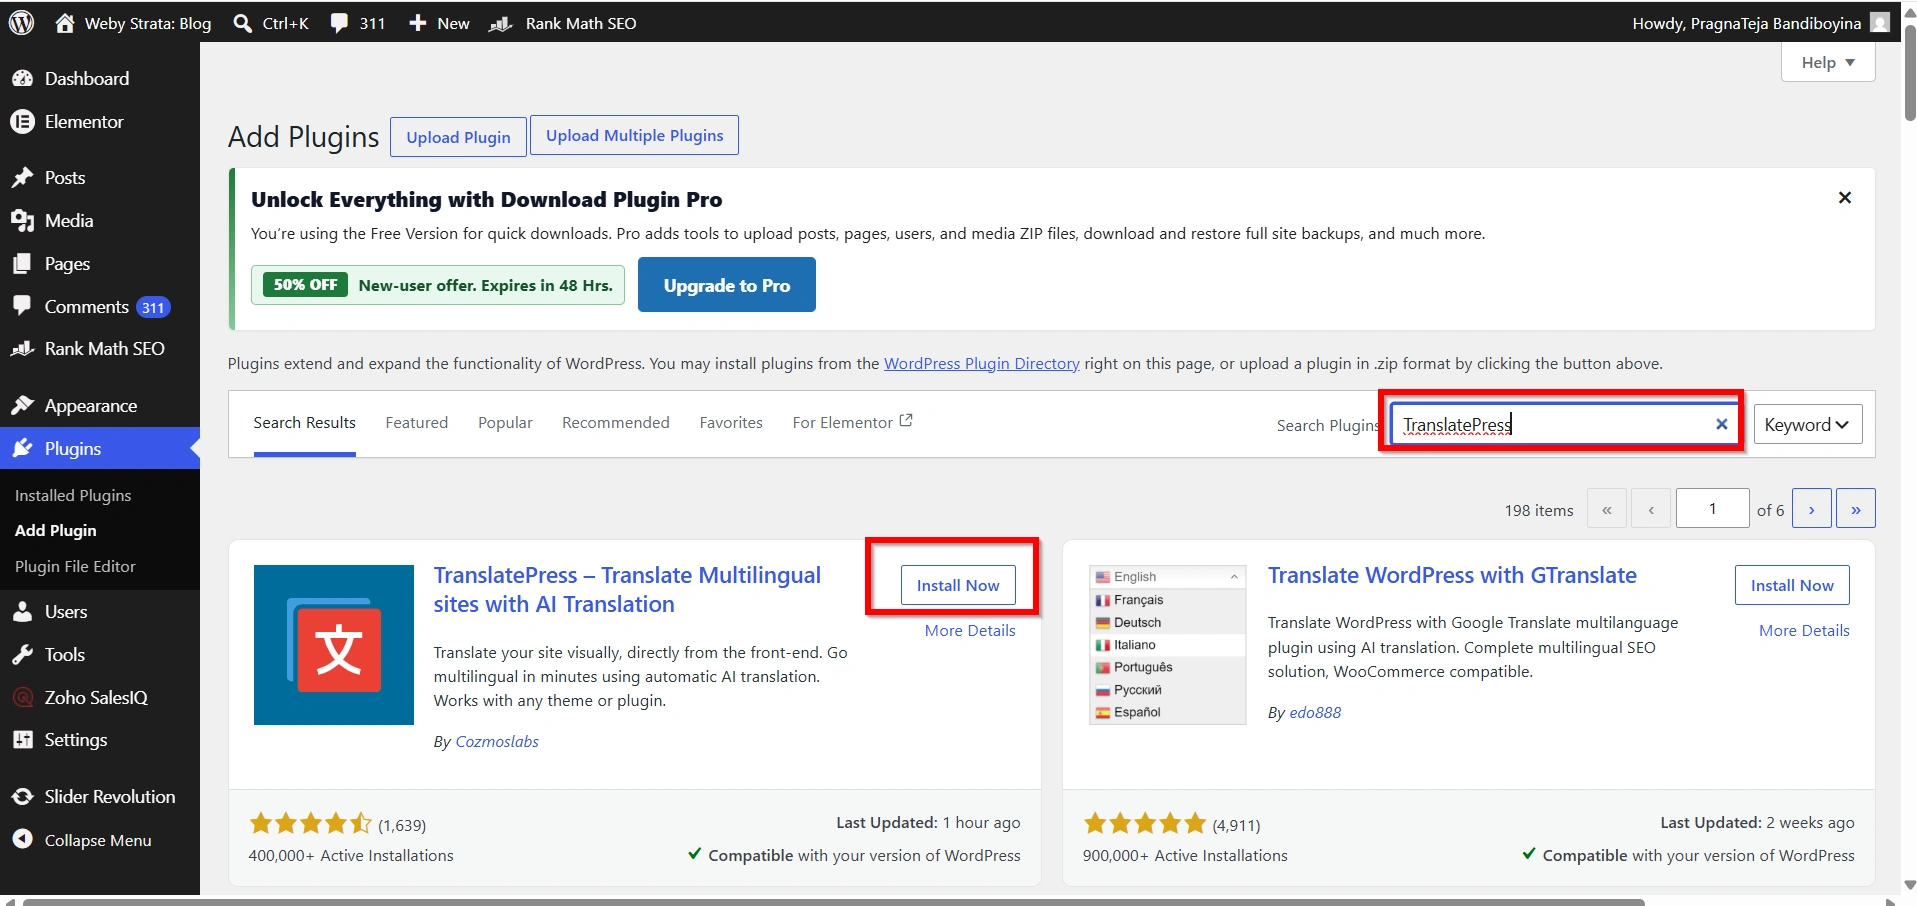Click the Plugins plug icon in sidebar

(22, 448)
